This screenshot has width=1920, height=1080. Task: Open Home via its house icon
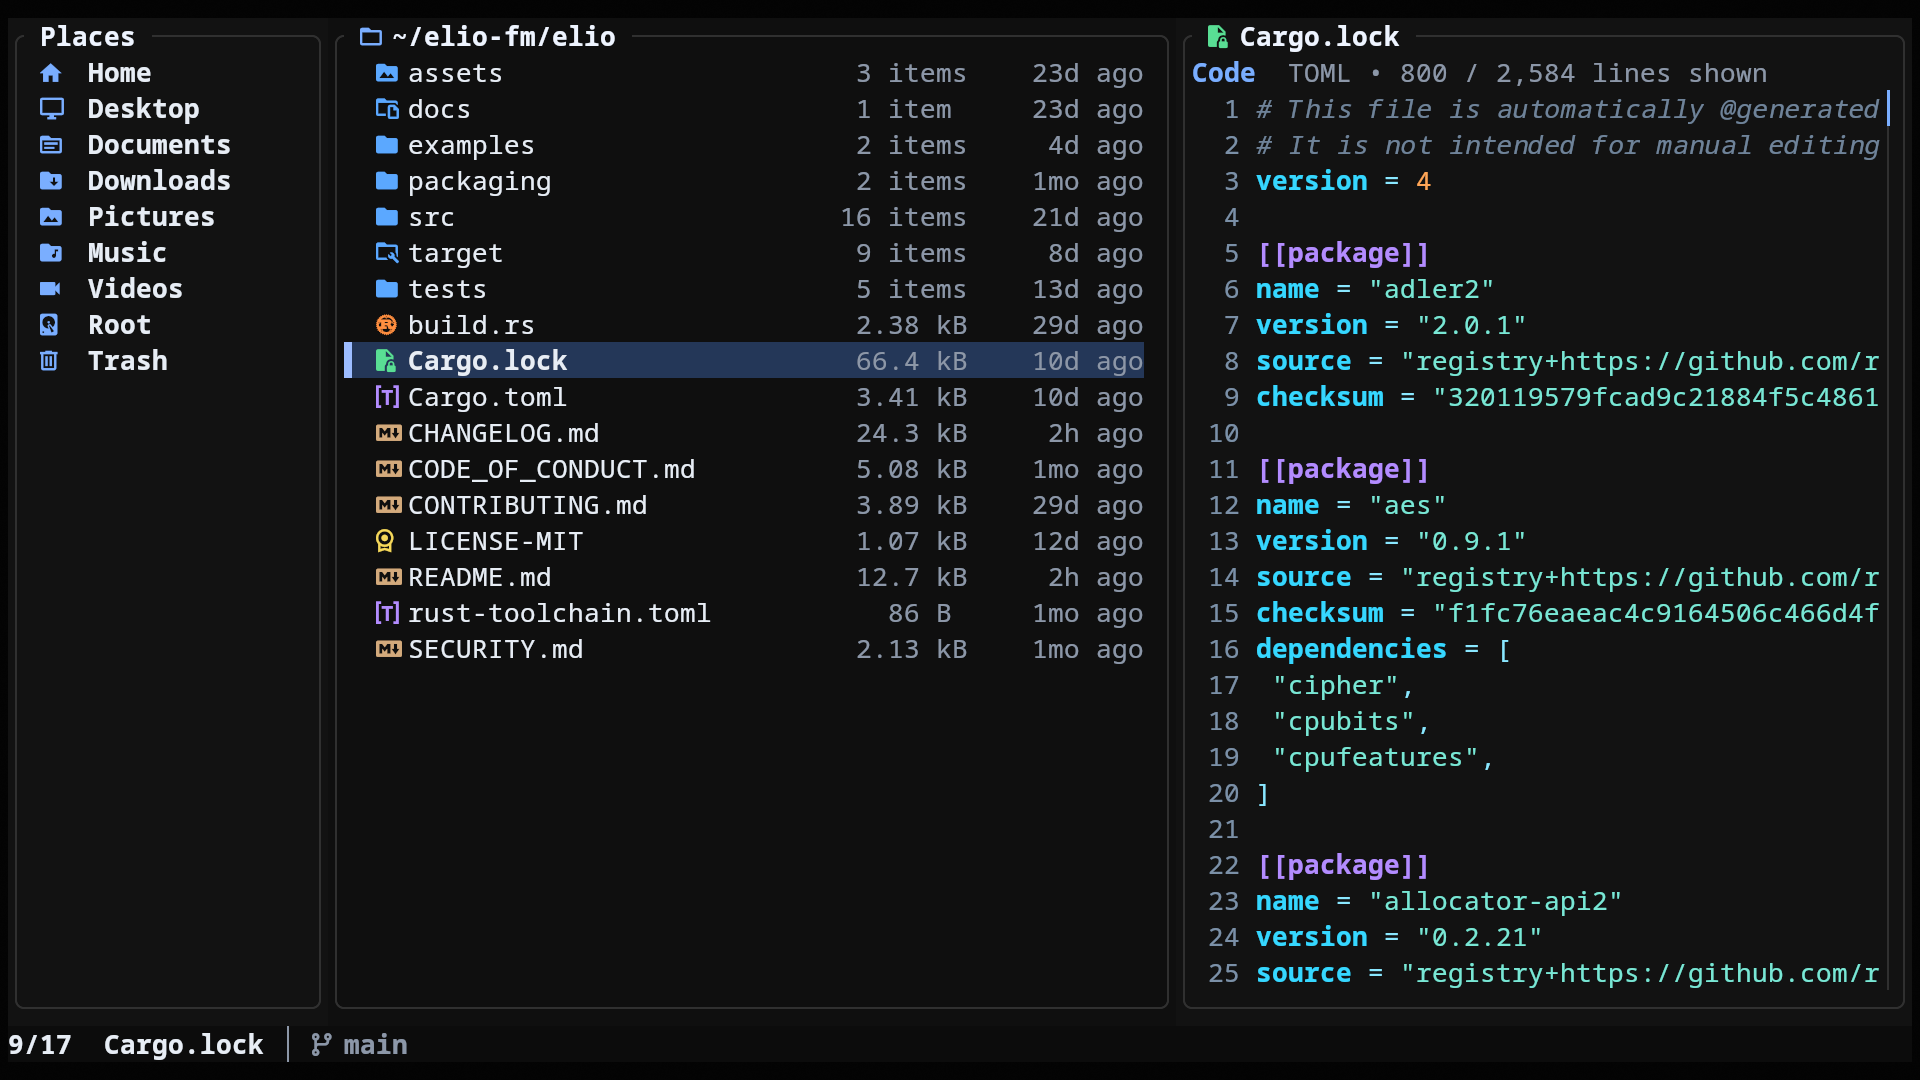coord(51,73)
